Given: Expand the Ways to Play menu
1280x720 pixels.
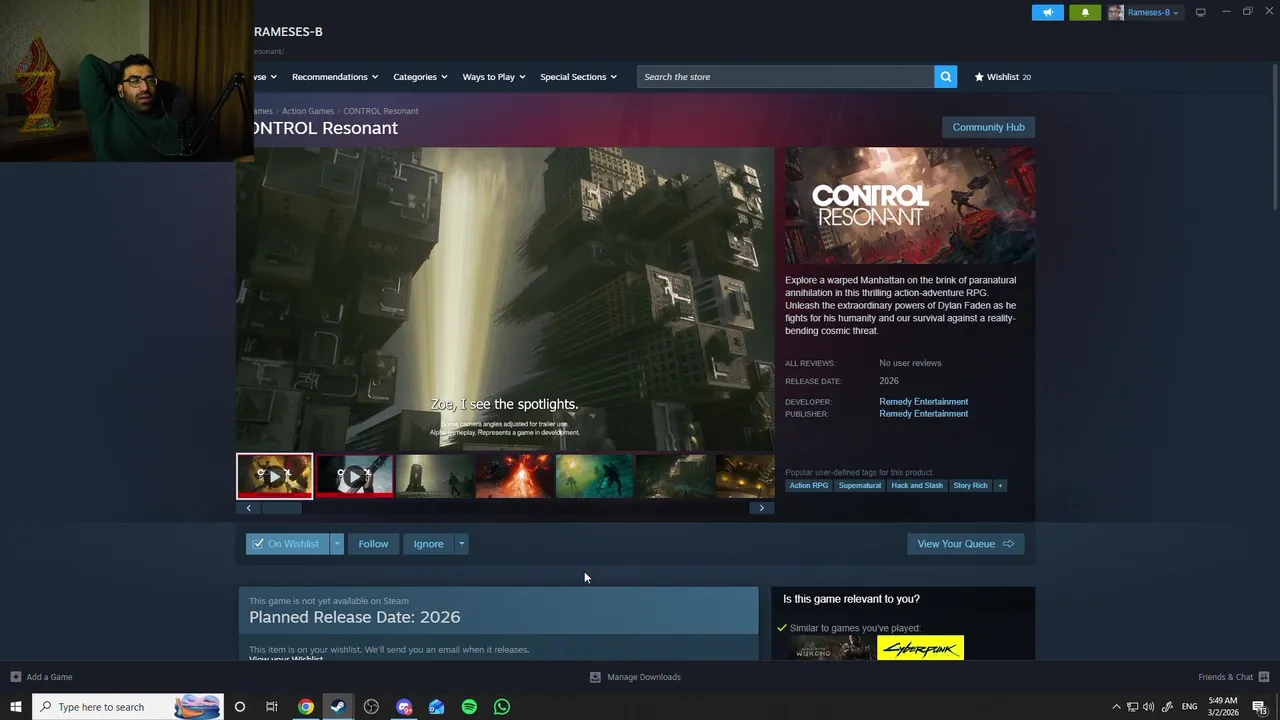Looking at the screenshot, I should click(x=494, y=77).
